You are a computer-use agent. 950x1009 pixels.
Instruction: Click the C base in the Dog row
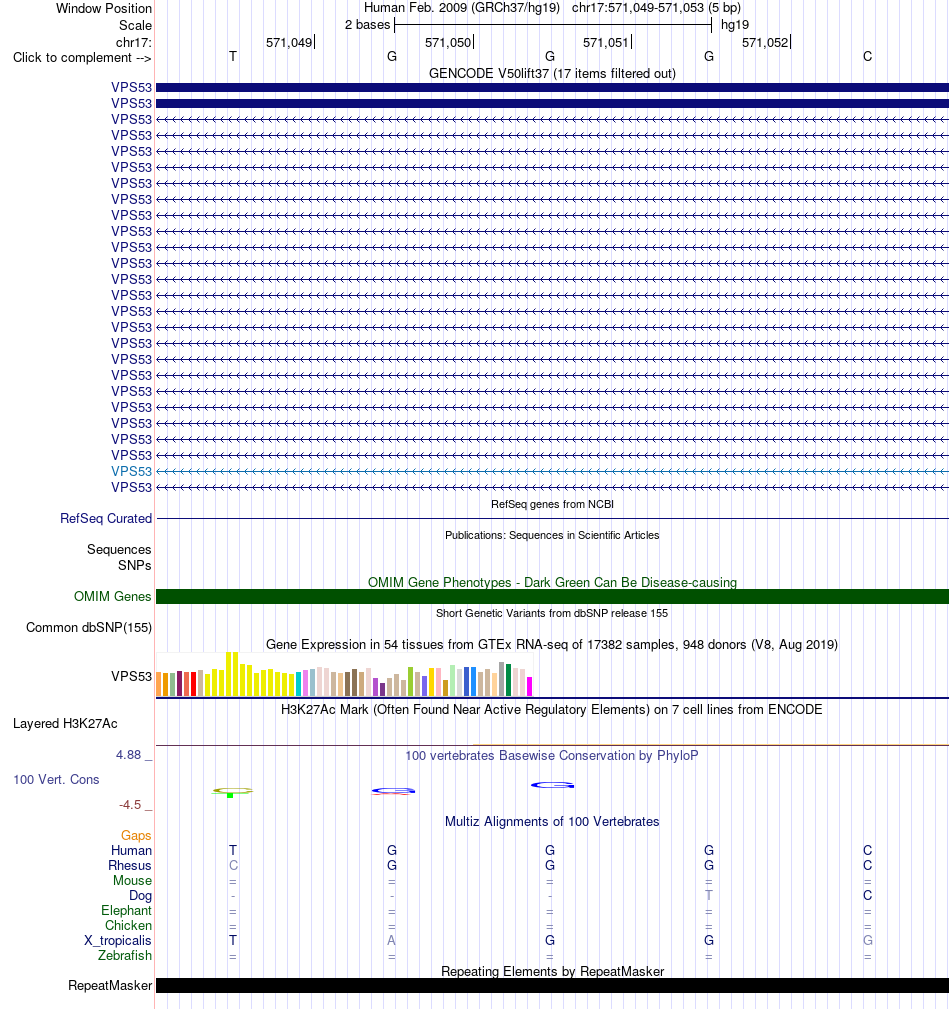[x=868, y=896]
